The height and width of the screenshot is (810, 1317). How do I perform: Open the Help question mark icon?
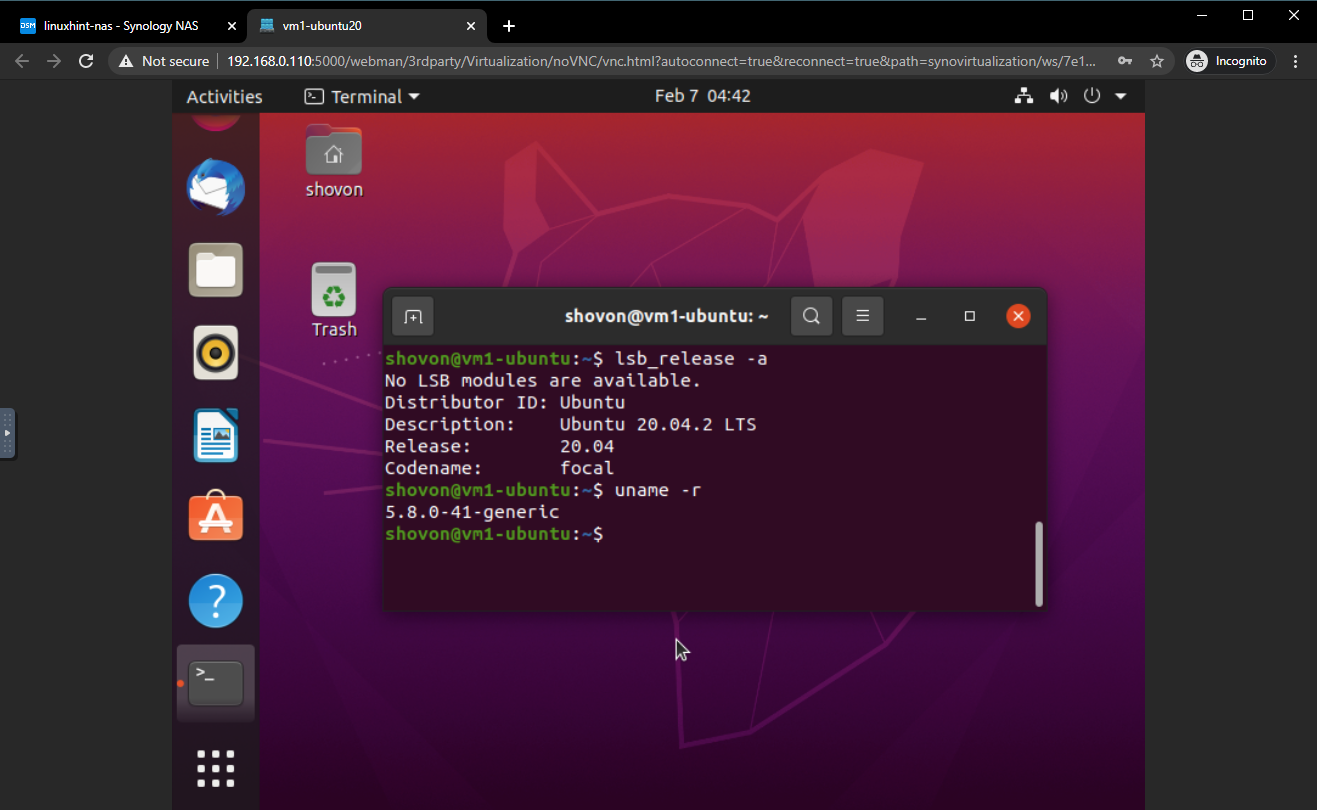pos(215,600)
